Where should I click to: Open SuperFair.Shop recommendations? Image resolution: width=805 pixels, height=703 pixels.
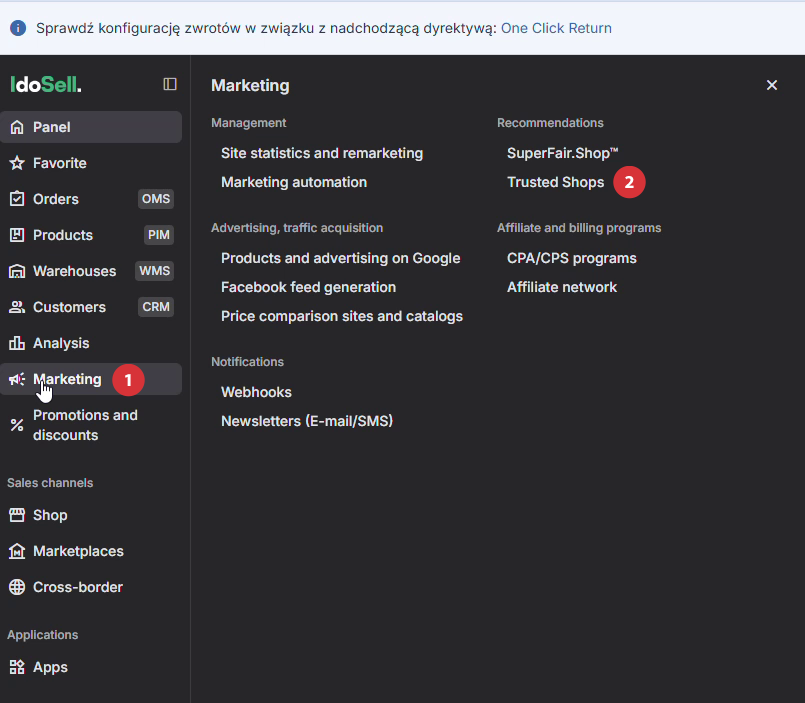pyautogui.click(x=562, y=153)
